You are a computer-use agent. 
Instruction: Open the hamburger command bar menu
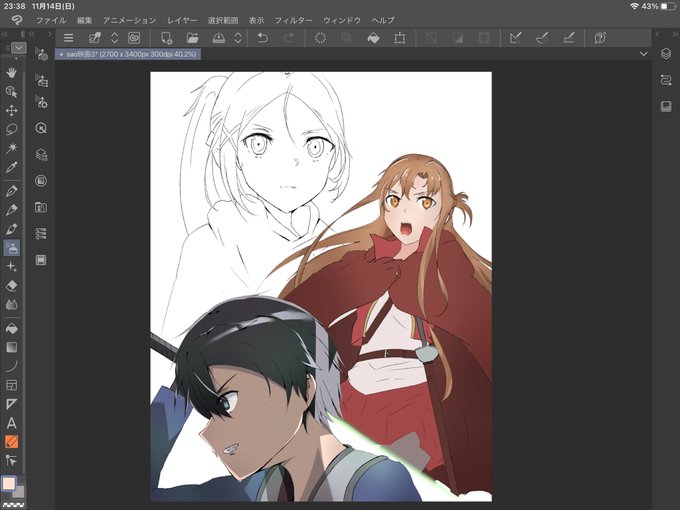tap(69, 38)
